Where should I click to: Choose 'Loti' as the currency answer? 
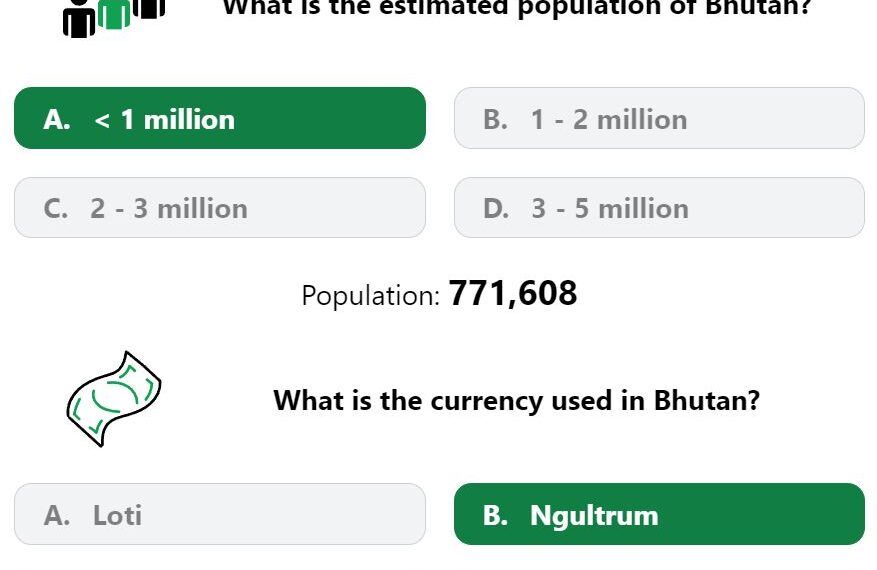(x=220, y=514)
